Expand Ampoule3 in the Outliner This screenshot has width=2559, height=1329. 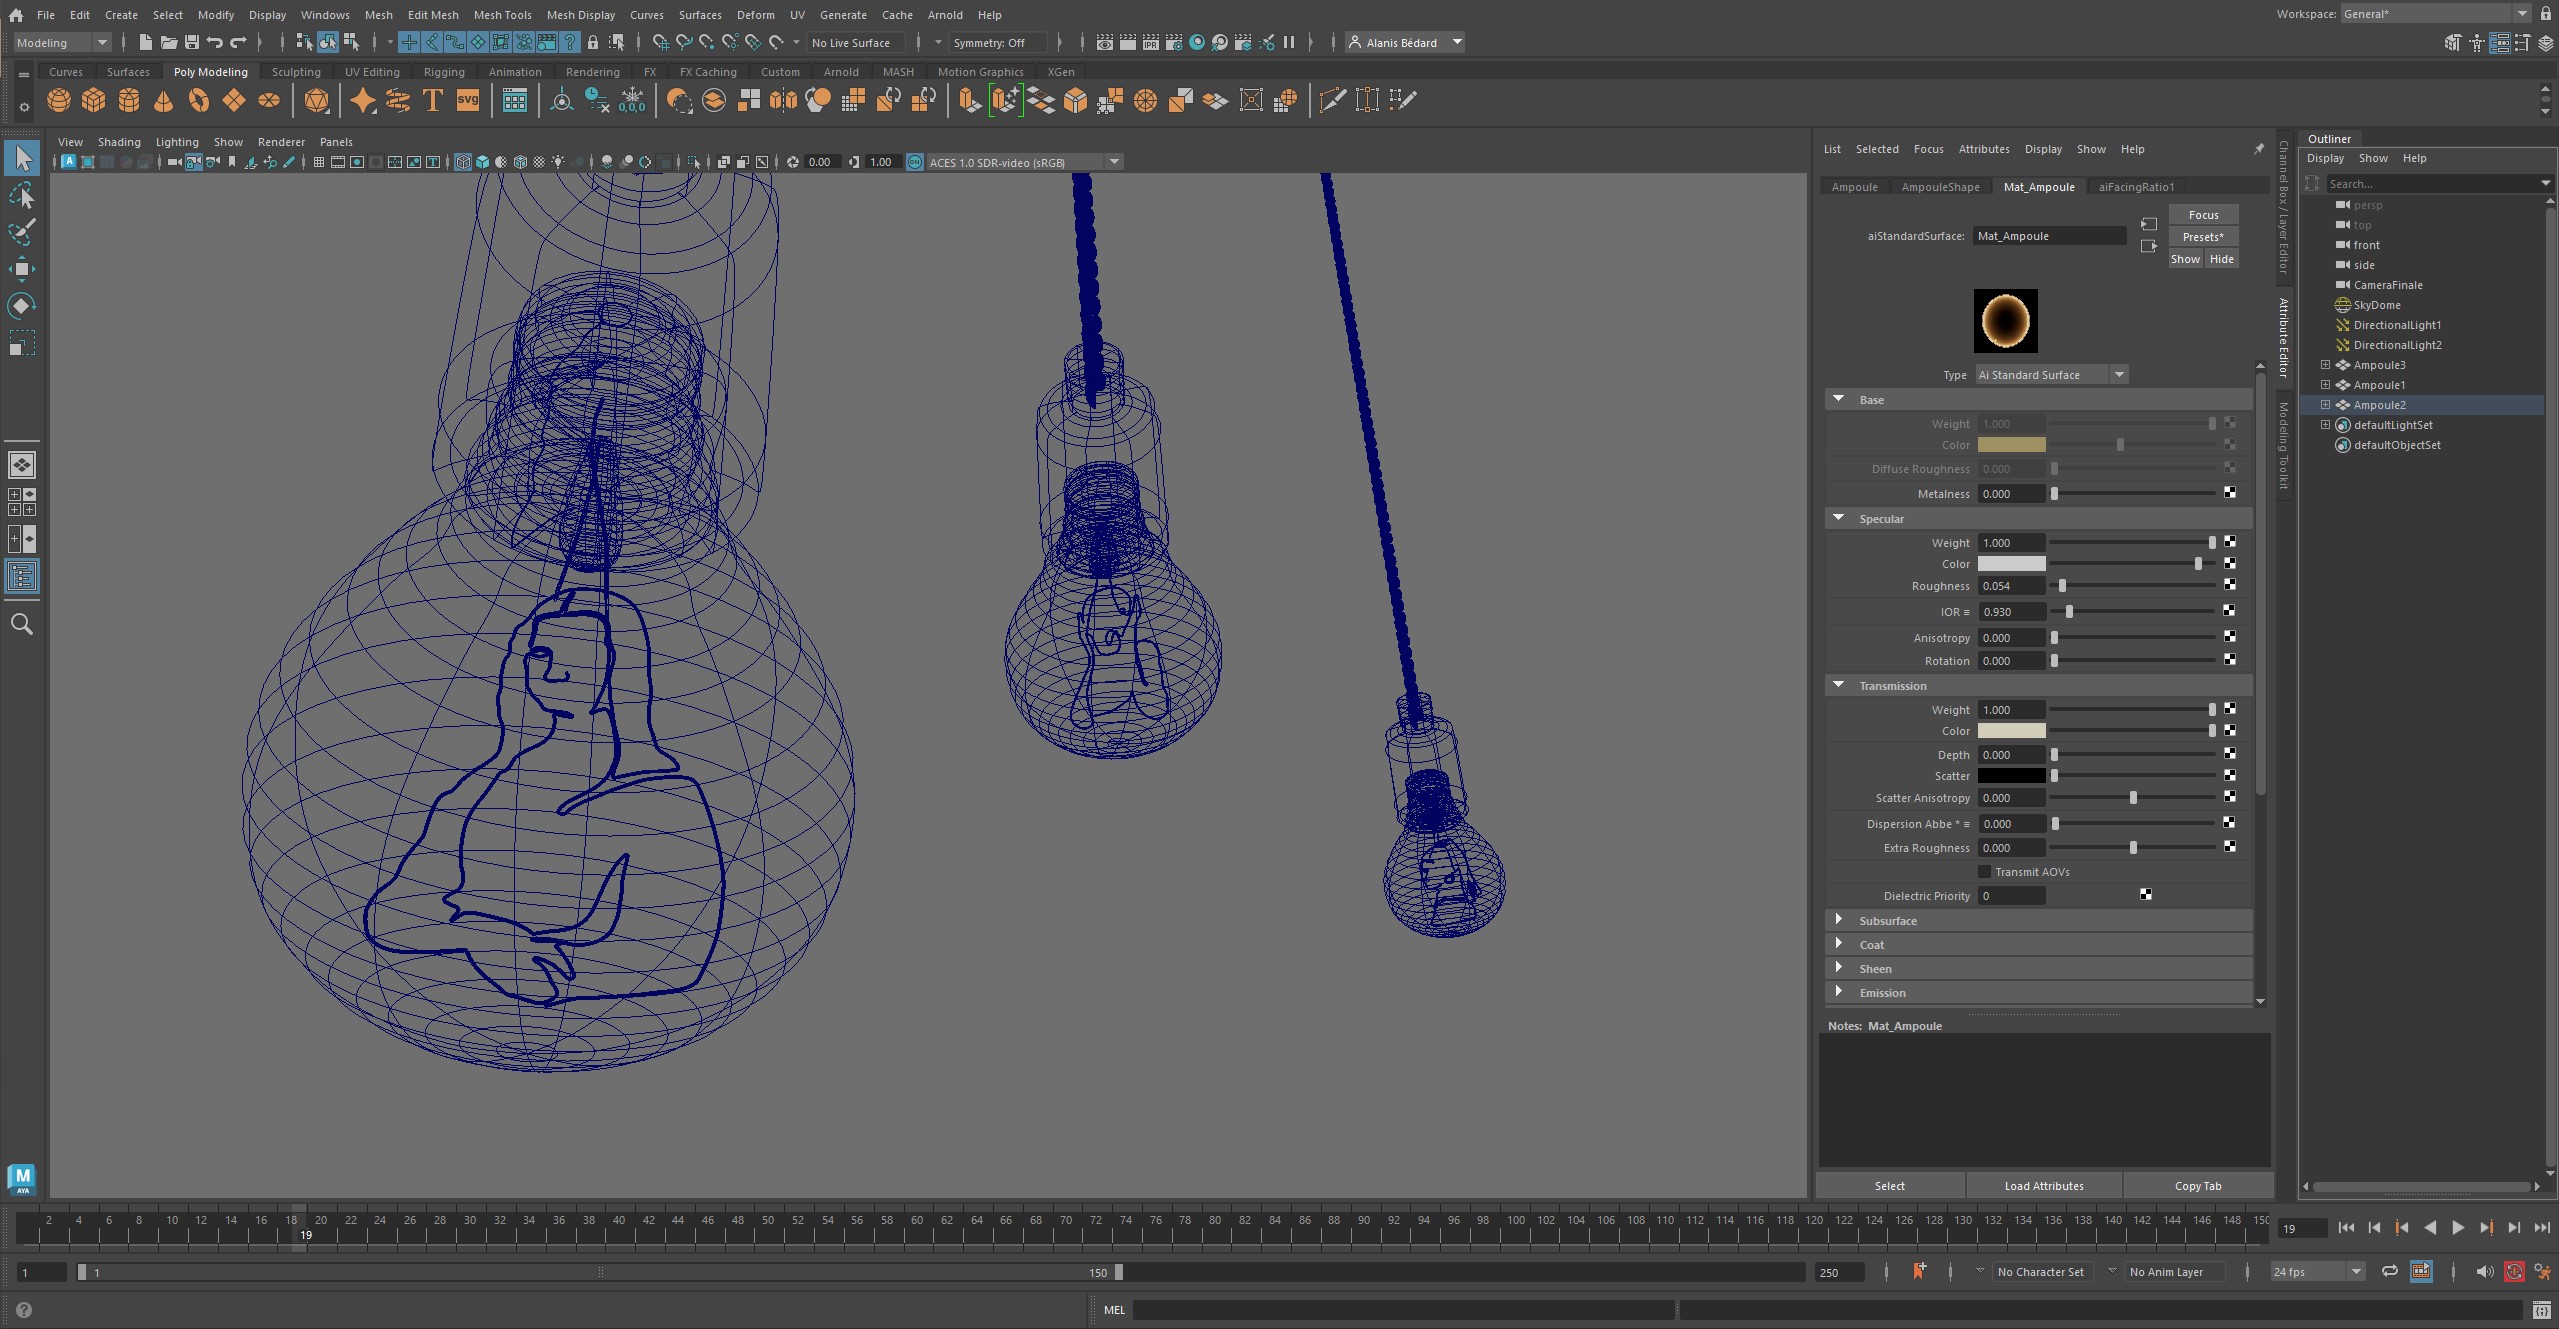tap(2325, 365)
